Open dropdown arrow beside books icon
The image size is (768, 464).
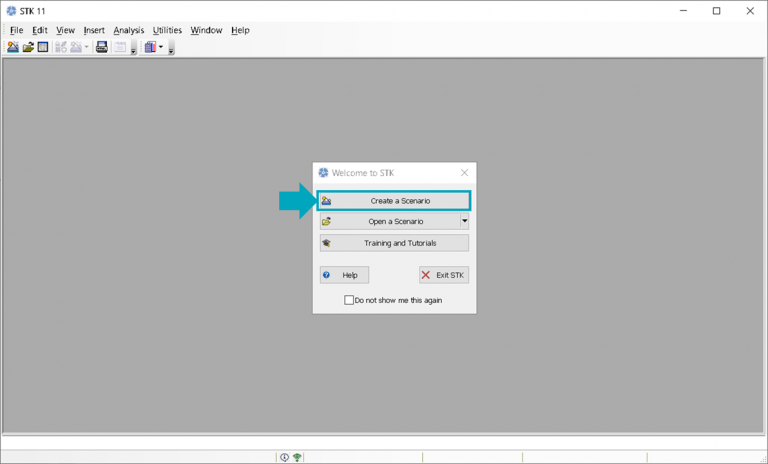tap(161, 47)
